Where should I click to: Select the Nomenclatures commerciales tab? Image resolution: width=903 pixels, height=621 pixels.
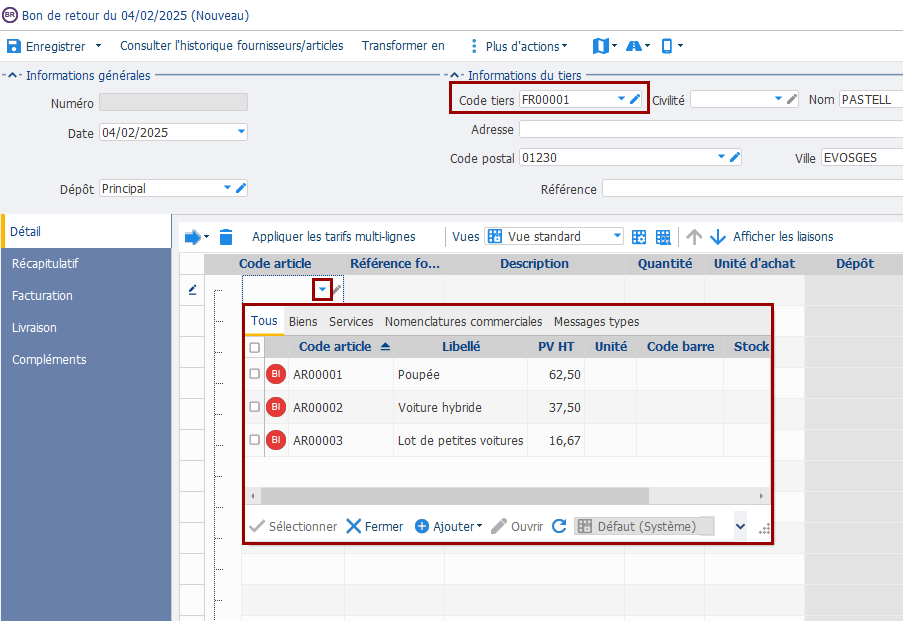point(464,321)
